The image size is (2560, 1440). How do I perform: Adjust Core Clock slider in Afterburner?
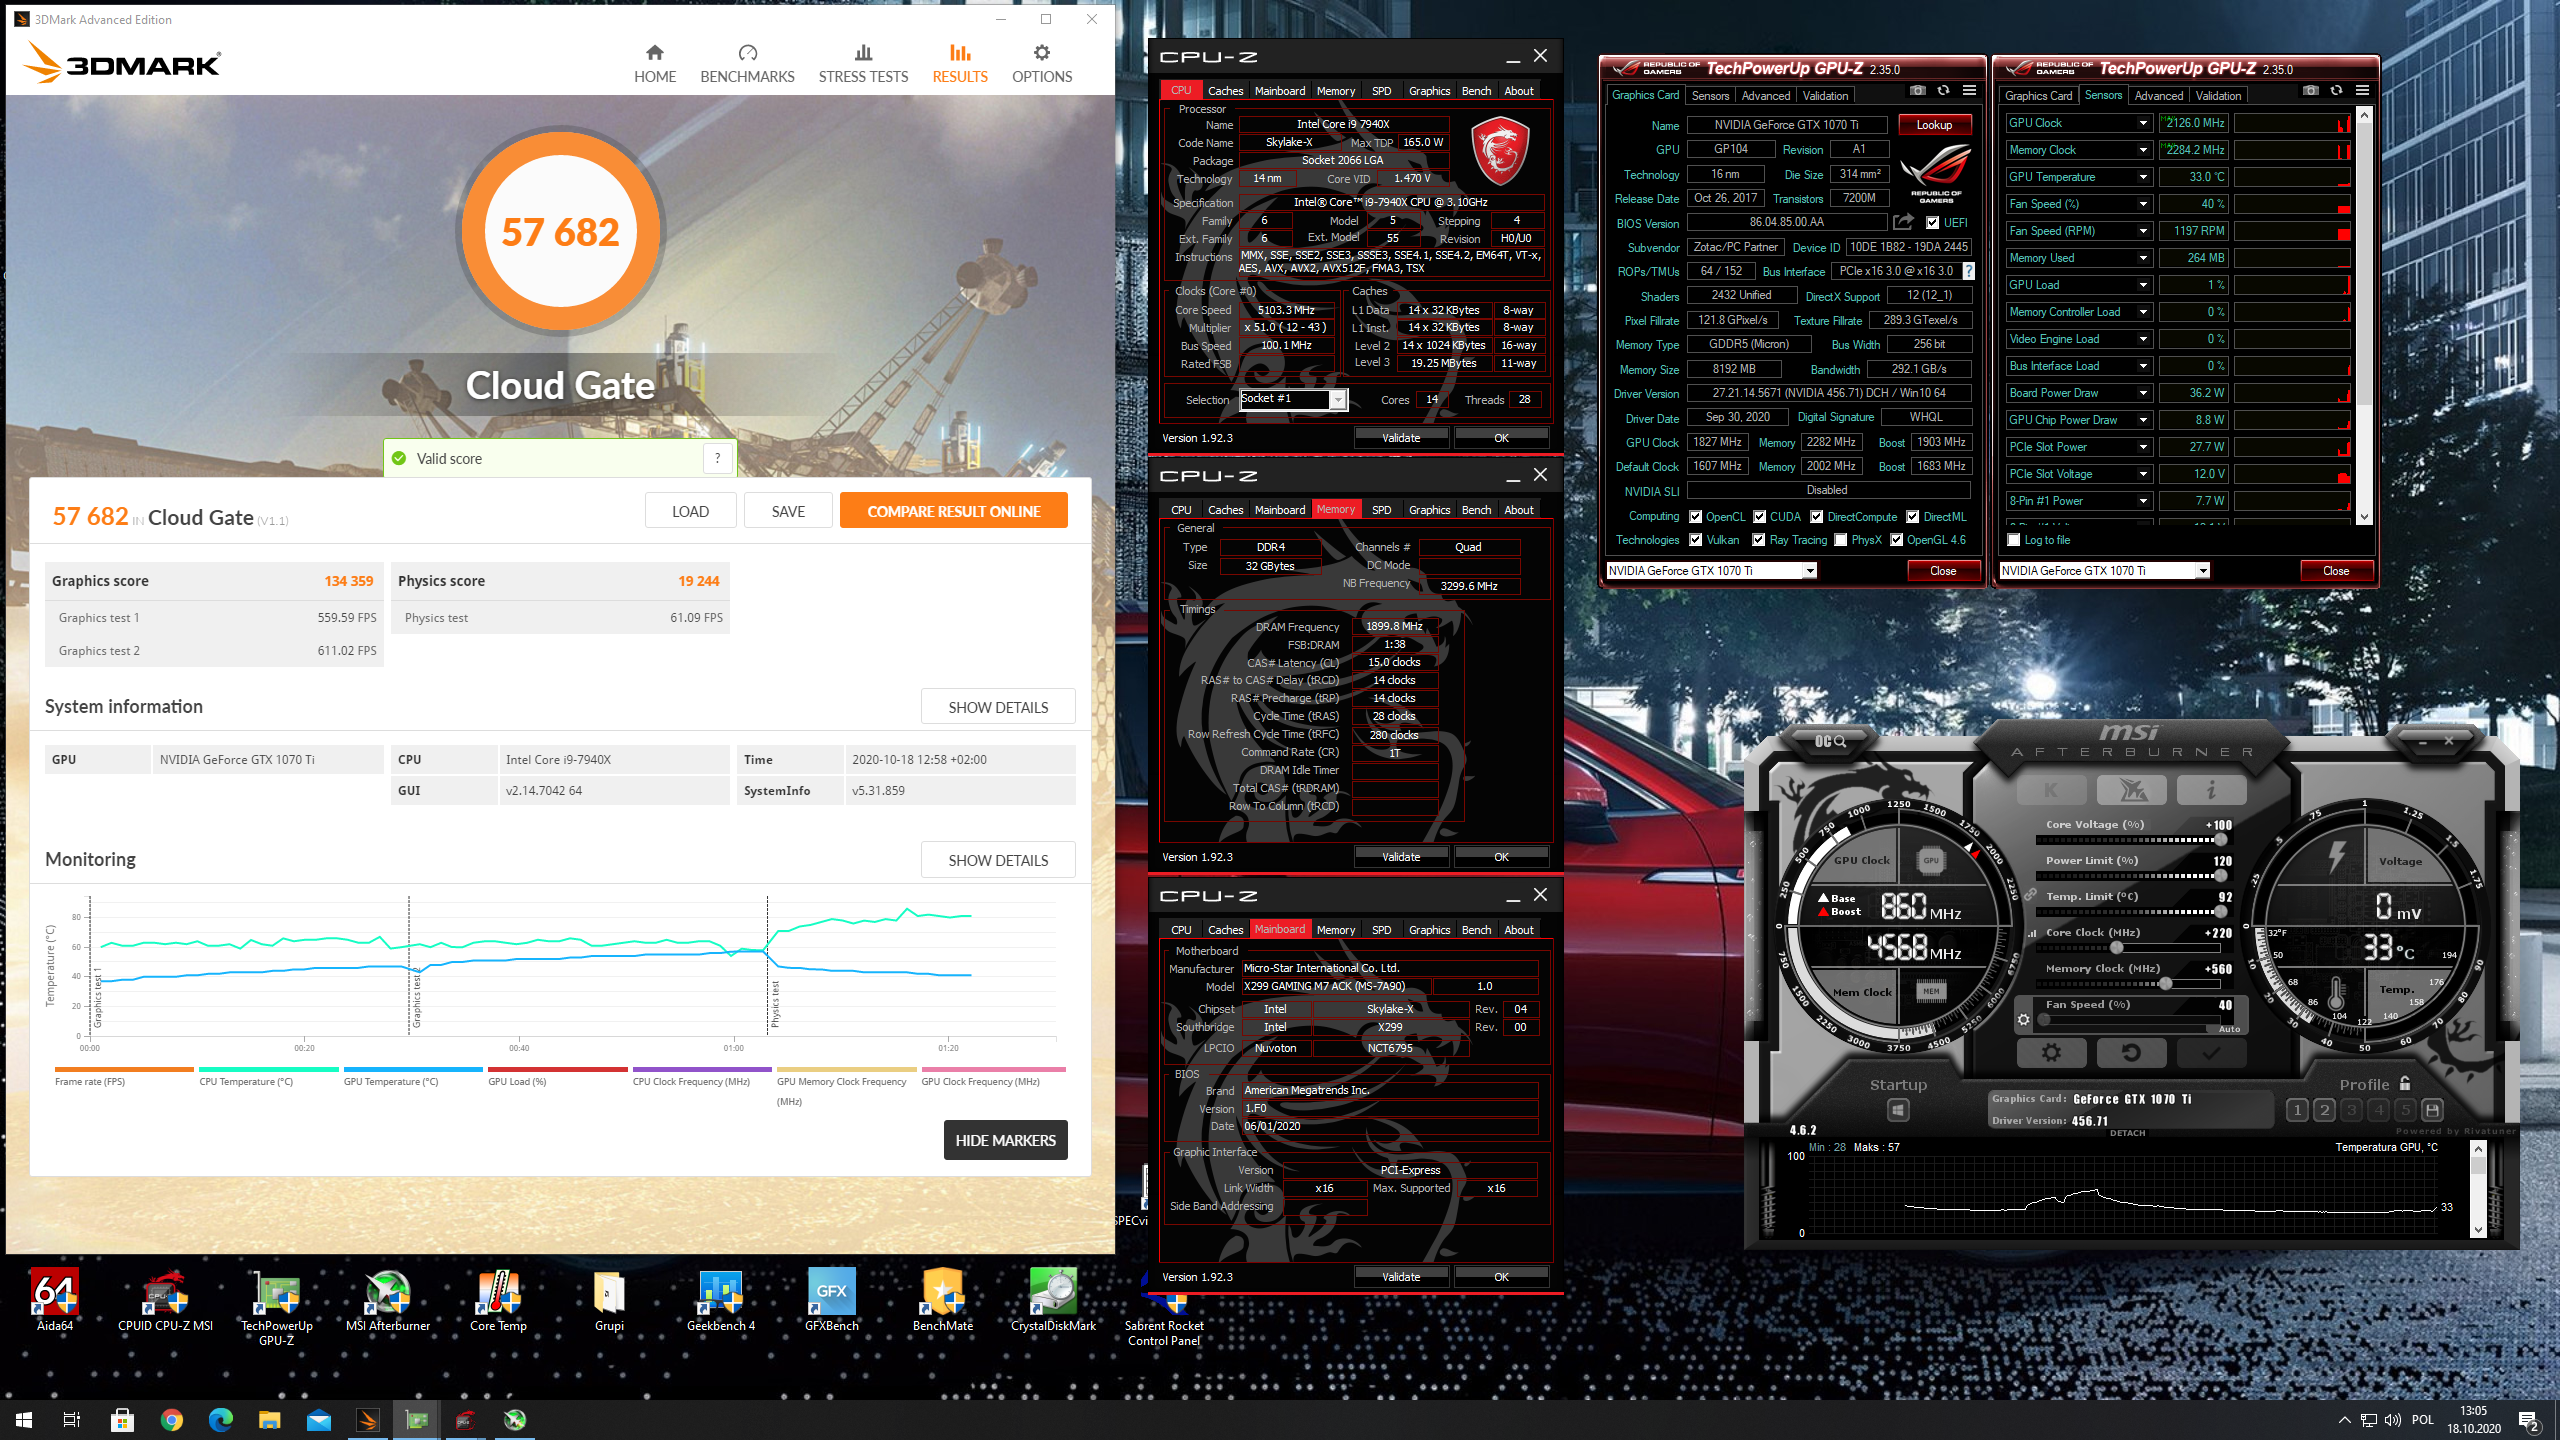tap(2116, 947)
